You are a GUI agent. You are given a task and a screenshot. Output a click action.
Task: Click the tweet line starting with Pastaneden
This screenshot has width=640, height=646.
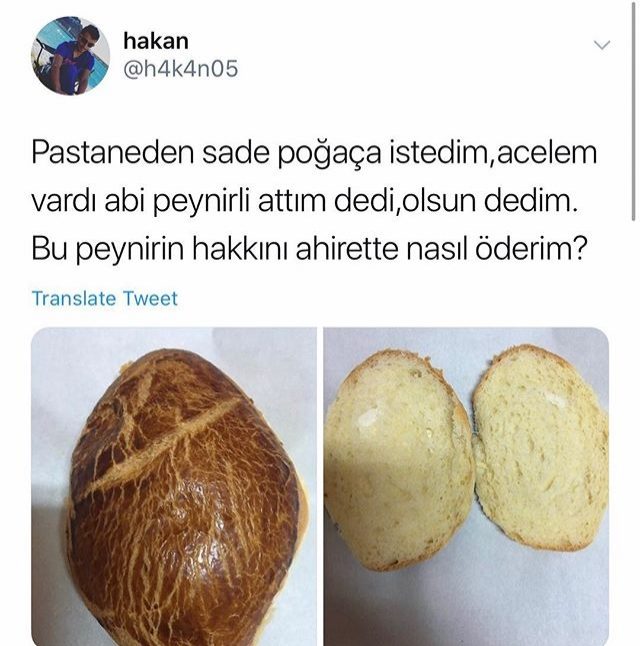(314, 154)
